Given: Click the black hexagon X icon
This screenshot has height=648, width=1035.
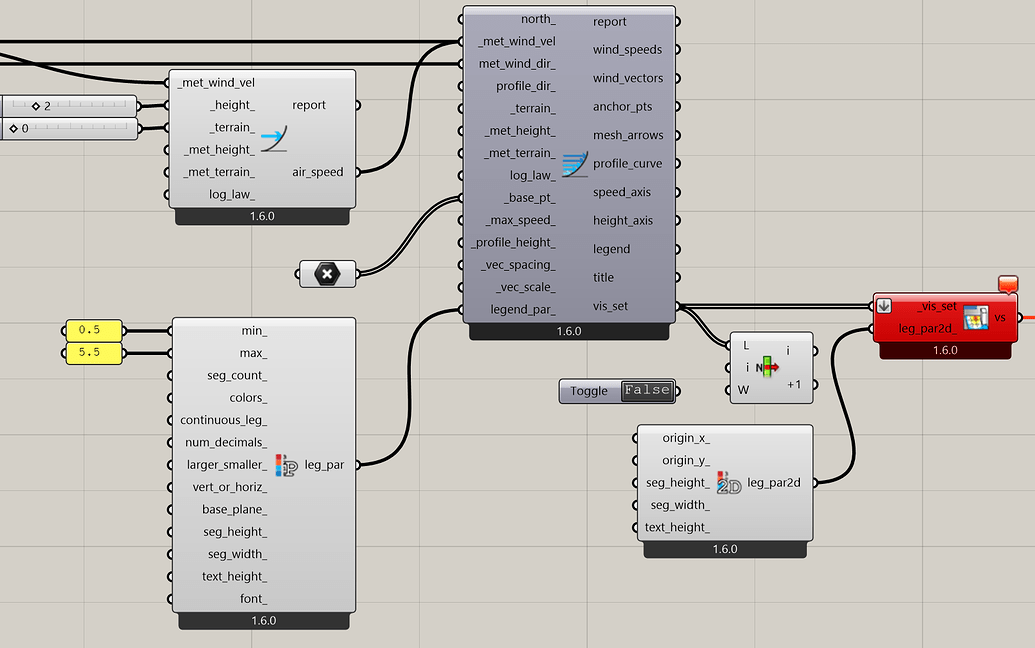Looking at the screenshot, I should click(327, 273).
